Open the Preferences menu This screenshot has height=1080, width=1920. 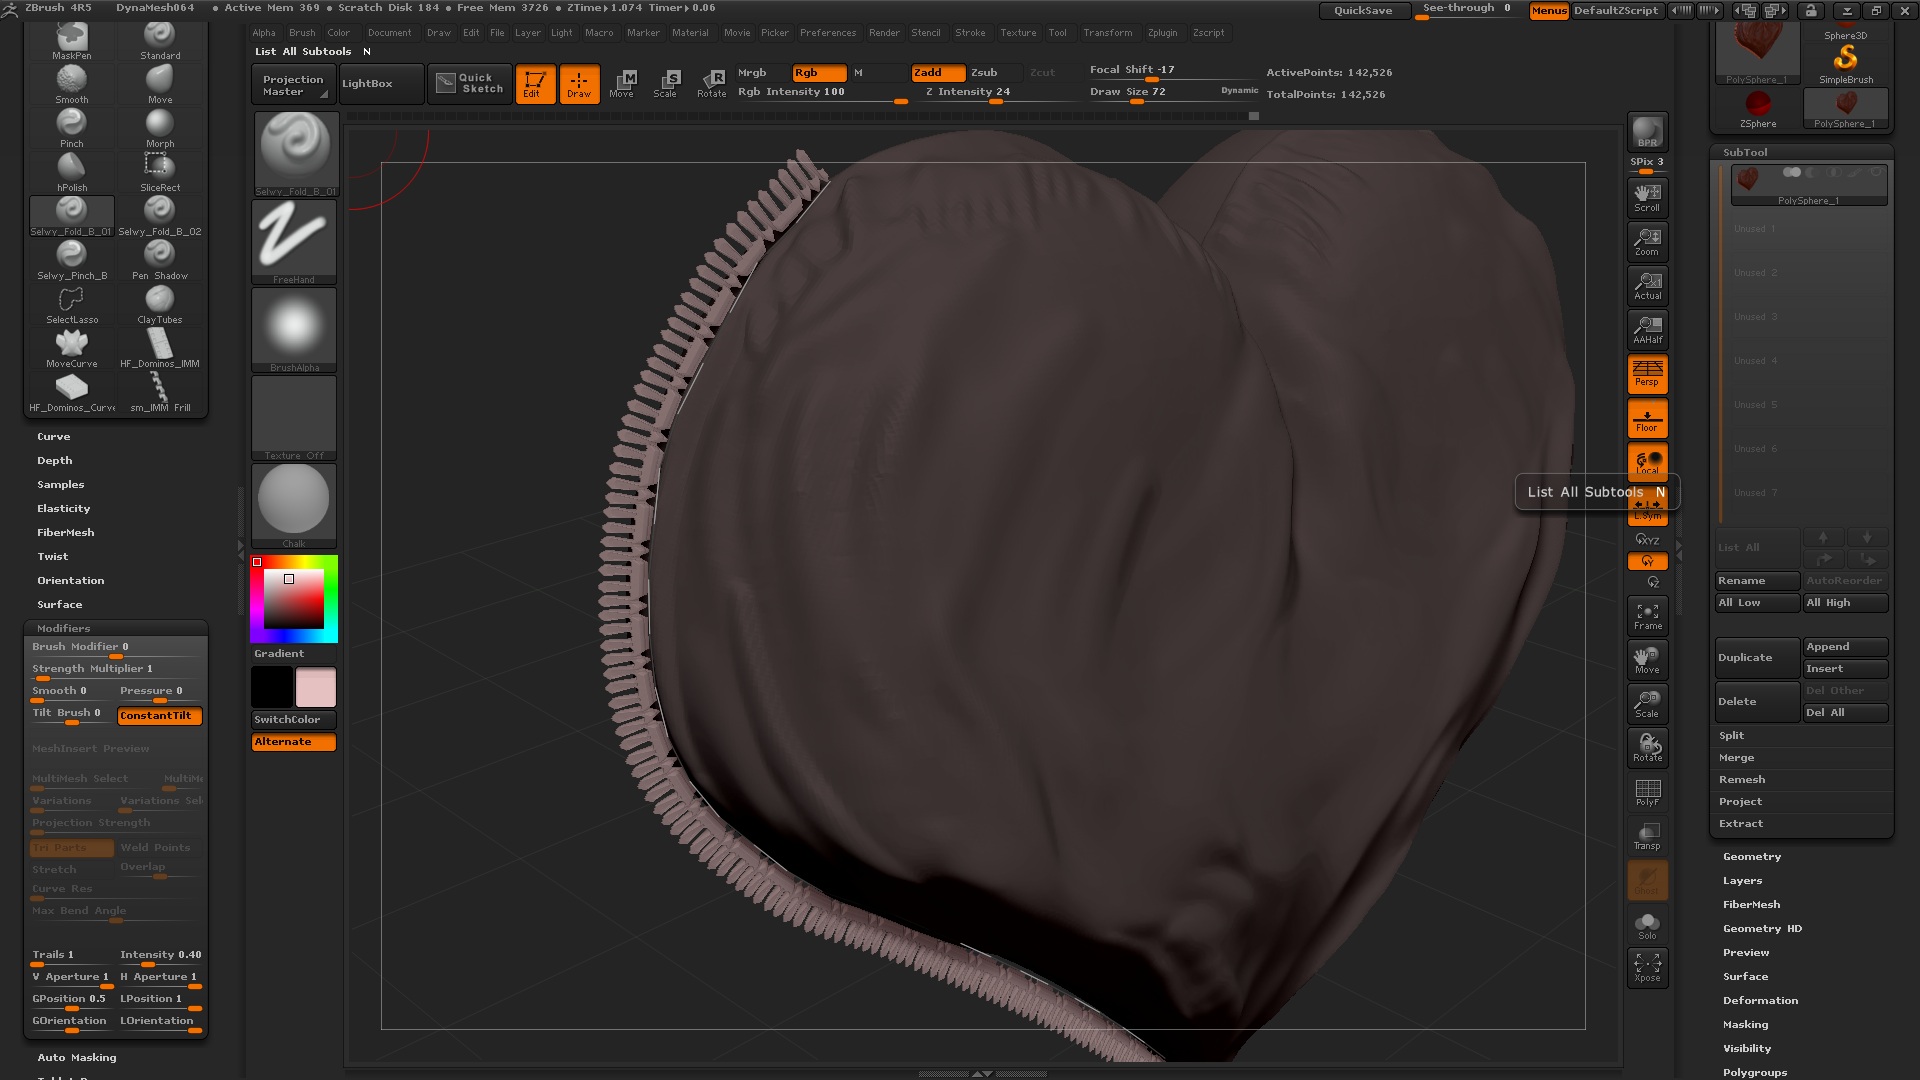point(828,33)
